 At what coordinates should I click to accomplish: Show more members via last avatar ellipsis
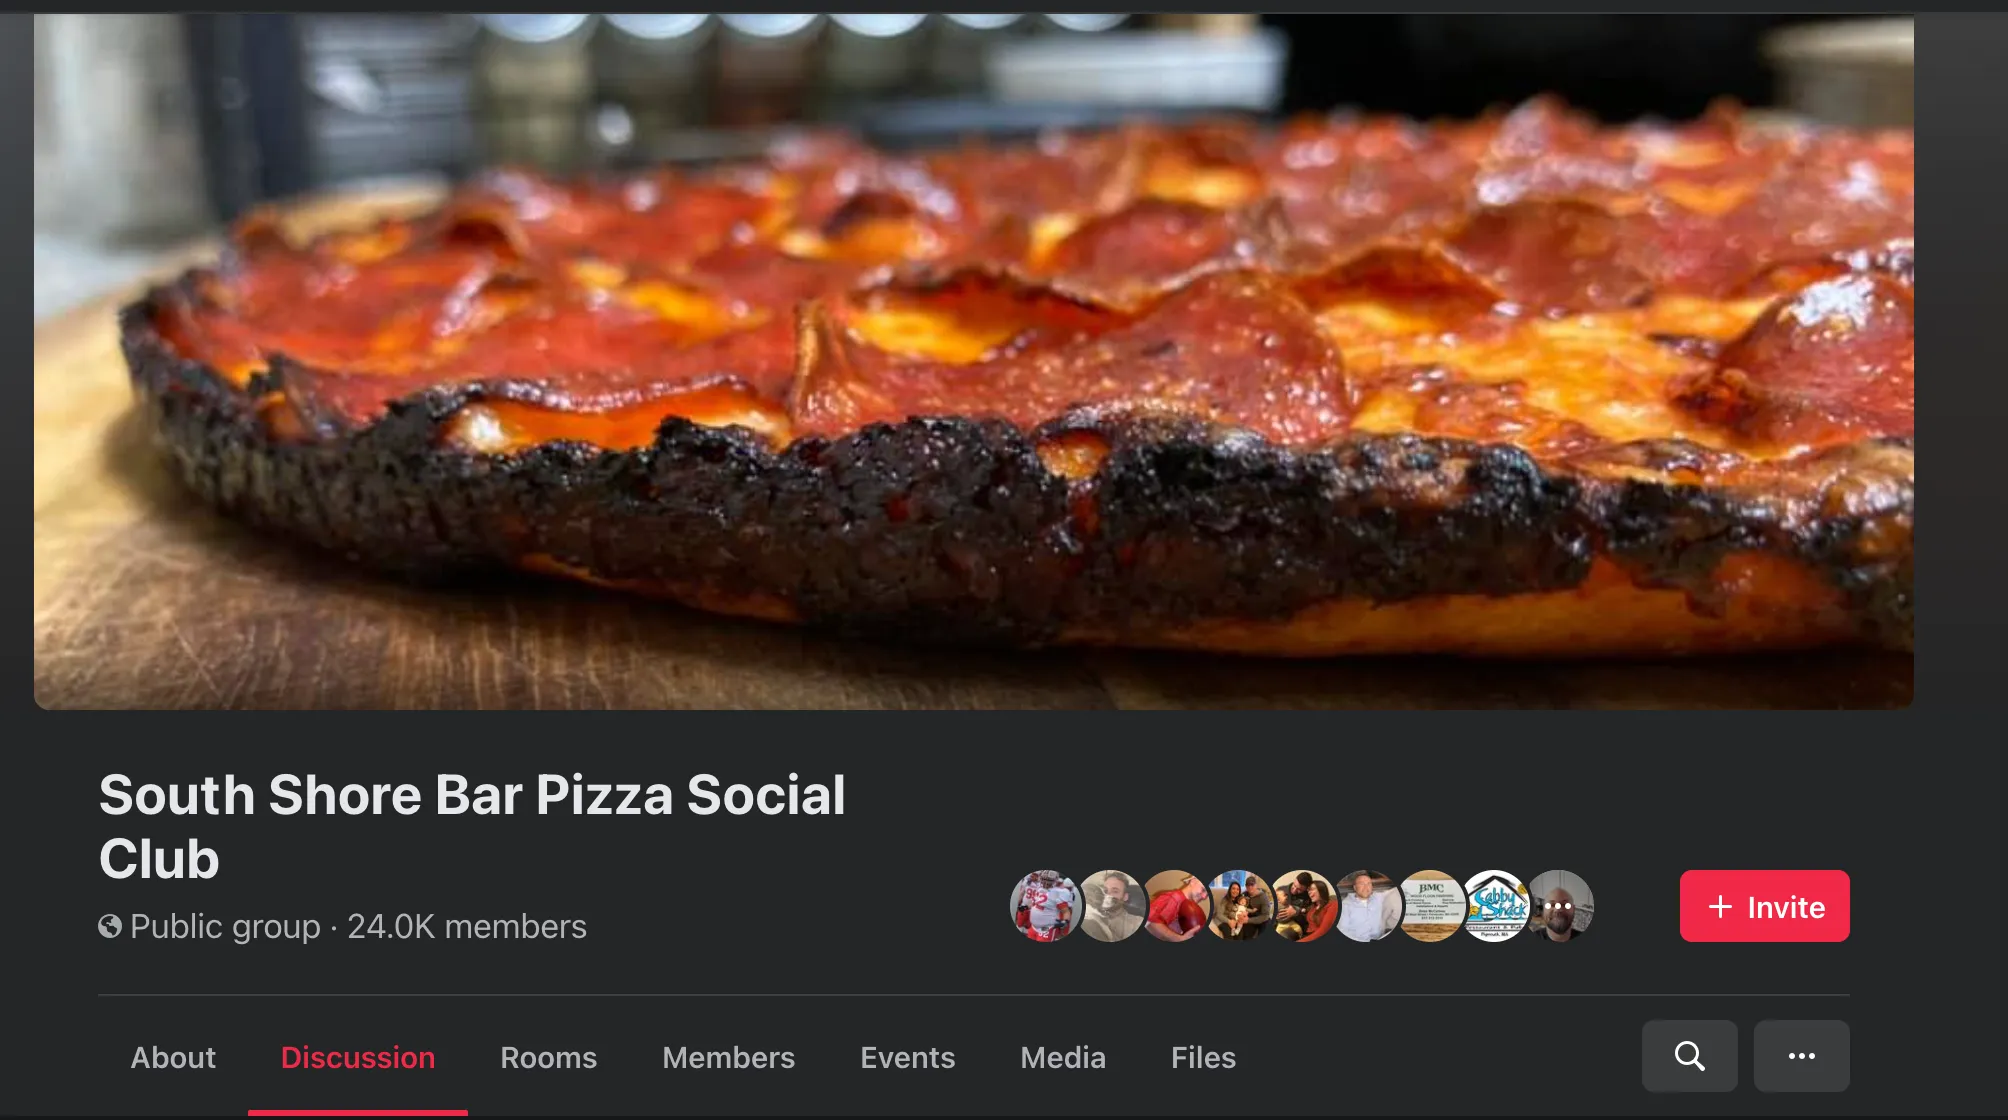coord(1558,906)
